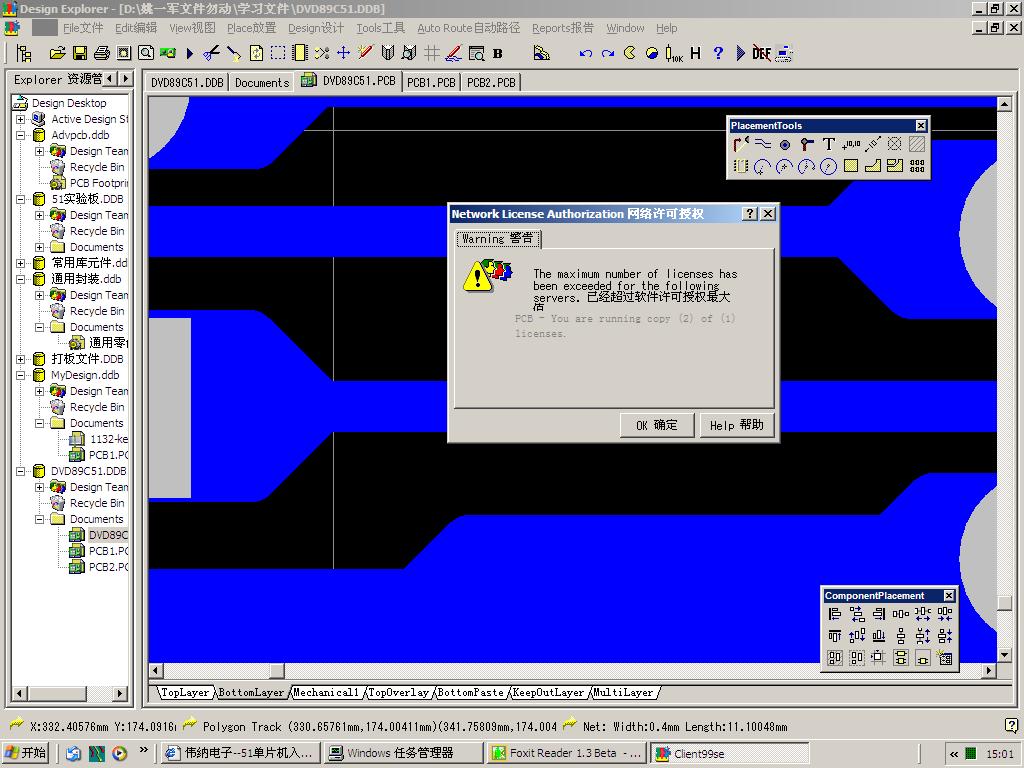Click the undo arrow icon
Screen dimensions: 1024x768
(x=585, y=54)
